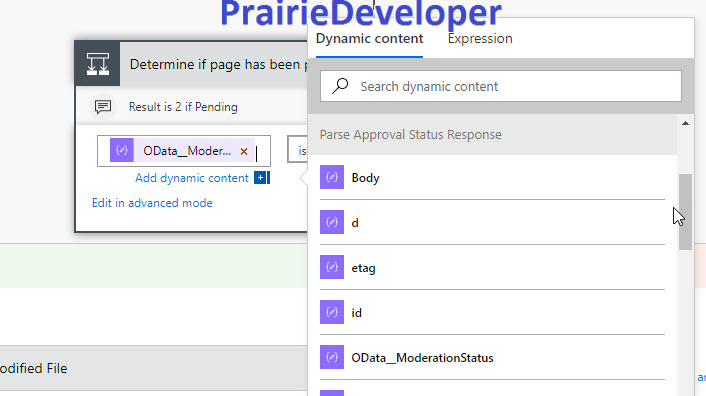This screenshot has height=396, width=706.
Task: Click the OData__ModerationStatus item icon
Action: [332, 357]
